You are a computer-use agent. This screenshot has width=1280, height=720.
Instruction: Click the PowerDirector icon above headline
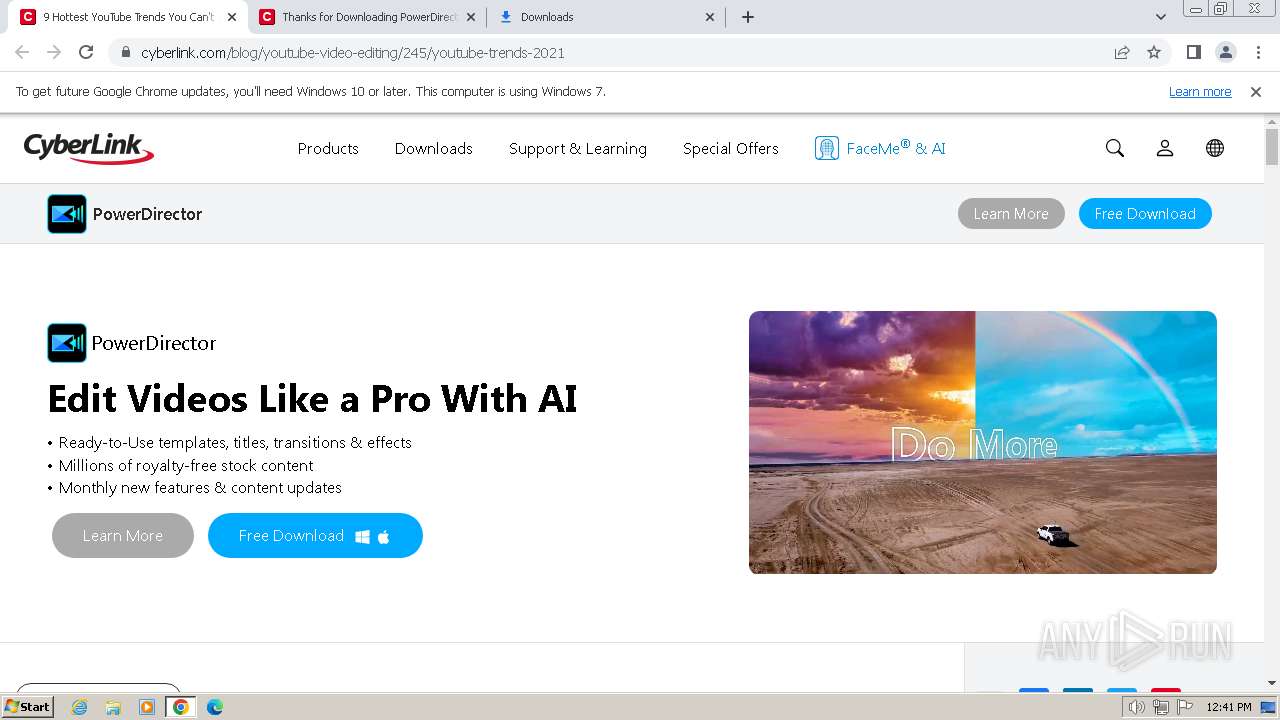coord(67,343)
